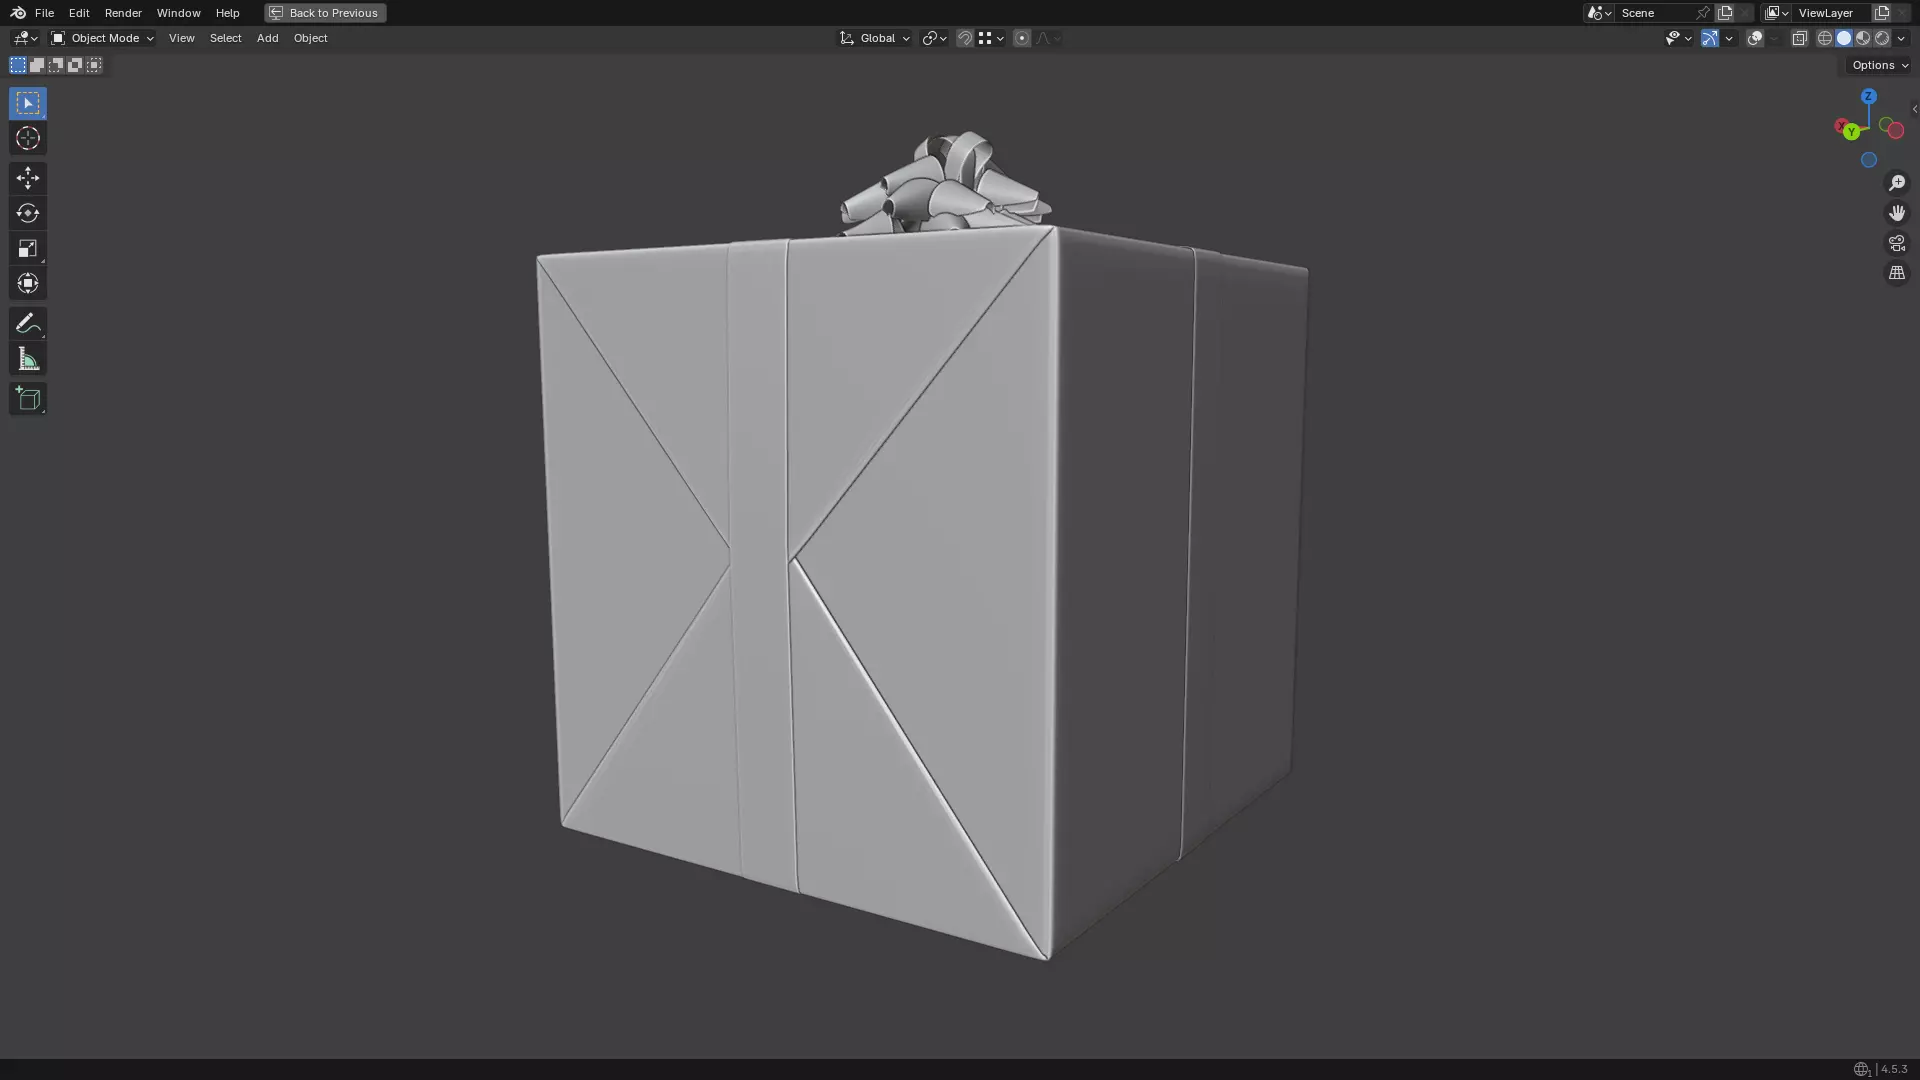Click the blue Z axis gizmo circle
The width and height of the screenshot is (1920, 1080).
(x=1869, y=97)
